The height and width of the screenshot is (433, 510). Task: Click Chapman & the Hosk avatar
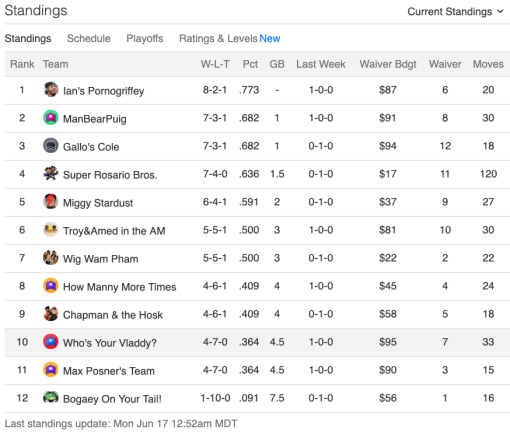tap(51, 313)
